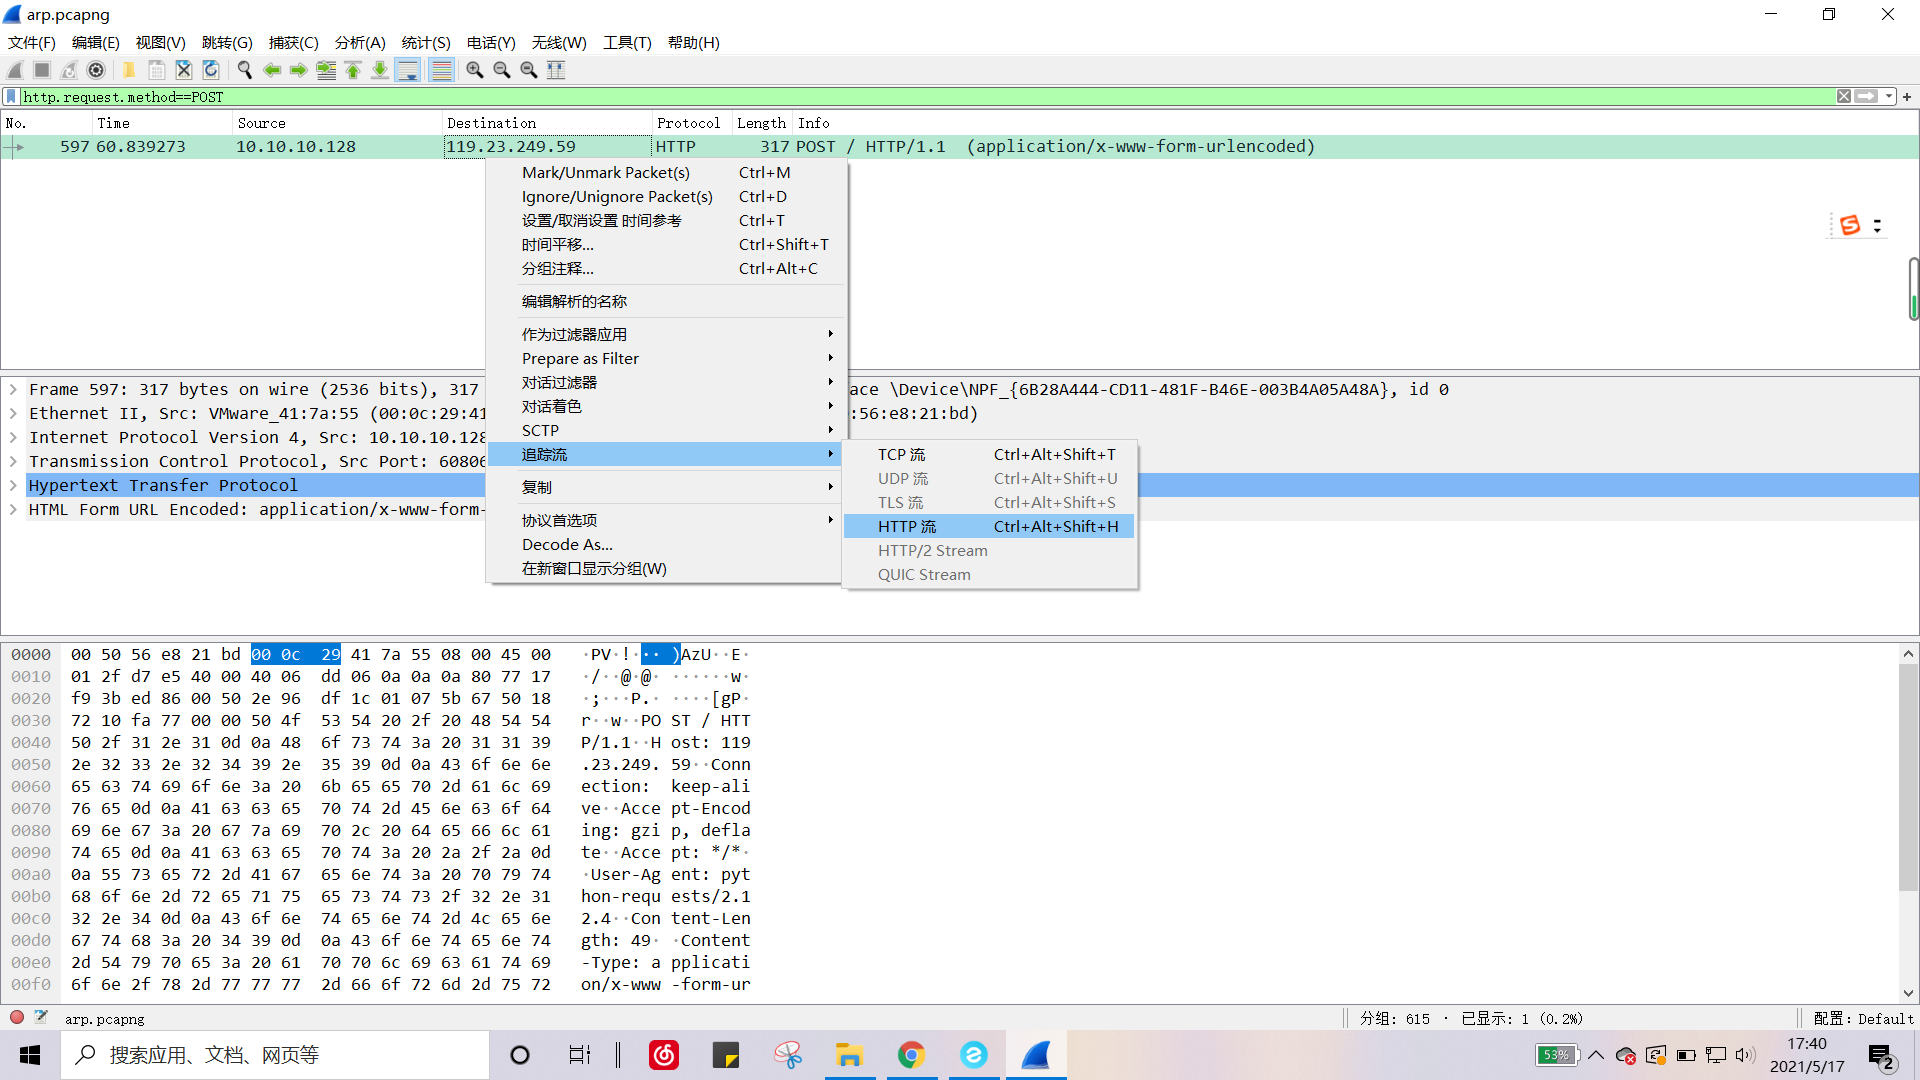Screen dimensions: 1920x1080
Task: Start a new packet capture
Action: 14,70
